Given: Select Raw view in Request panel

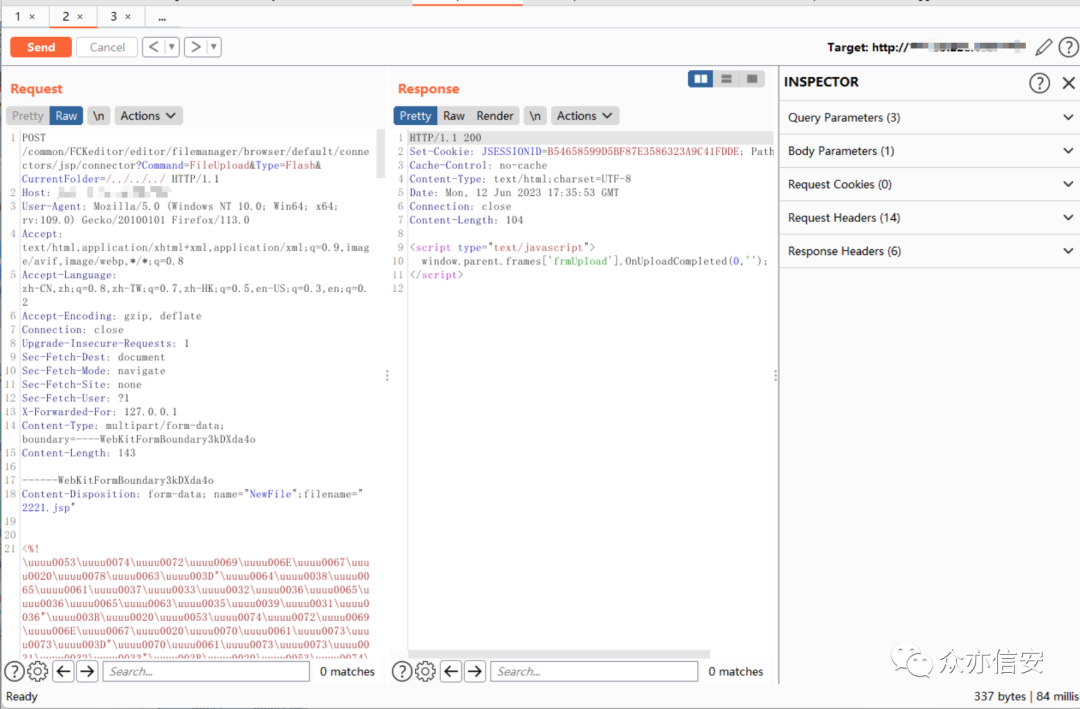Looking at the screenshot, I should click(x=66, y=116).
